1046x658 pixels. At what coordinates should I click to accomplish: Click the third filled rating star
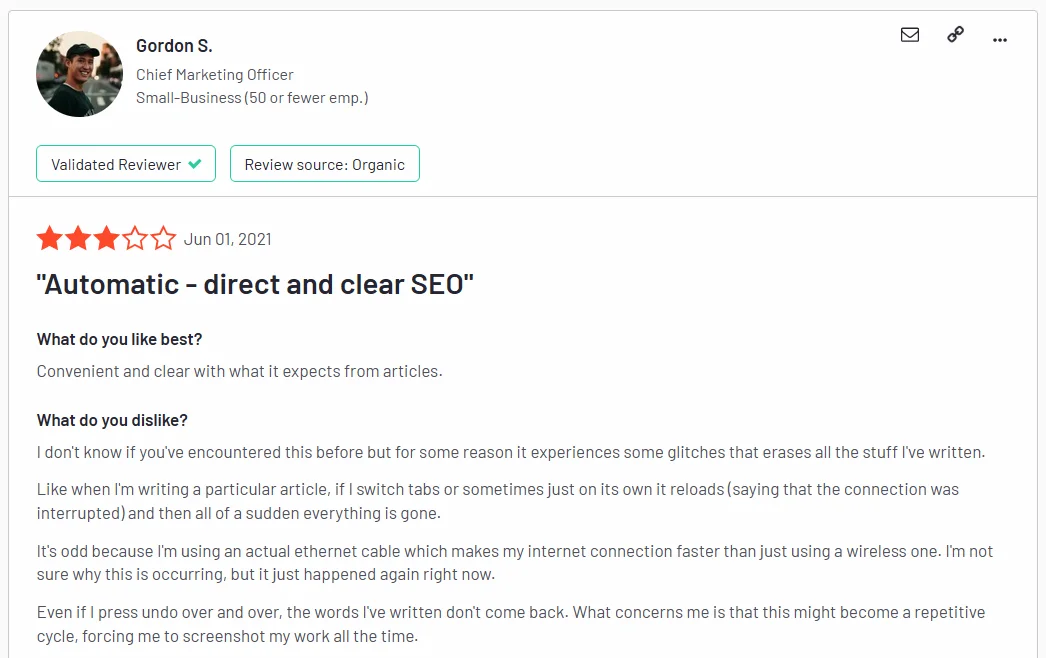(x=105, y=239)
